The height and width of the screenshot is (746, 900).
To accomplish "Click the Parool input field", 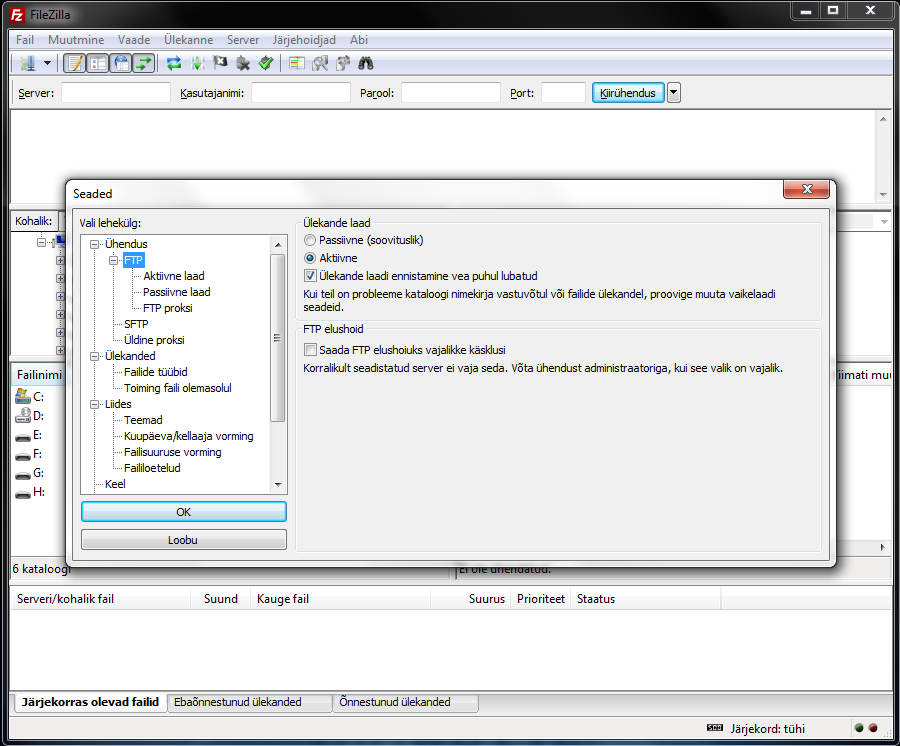I will pyautogui.click(x=451, y=92).
